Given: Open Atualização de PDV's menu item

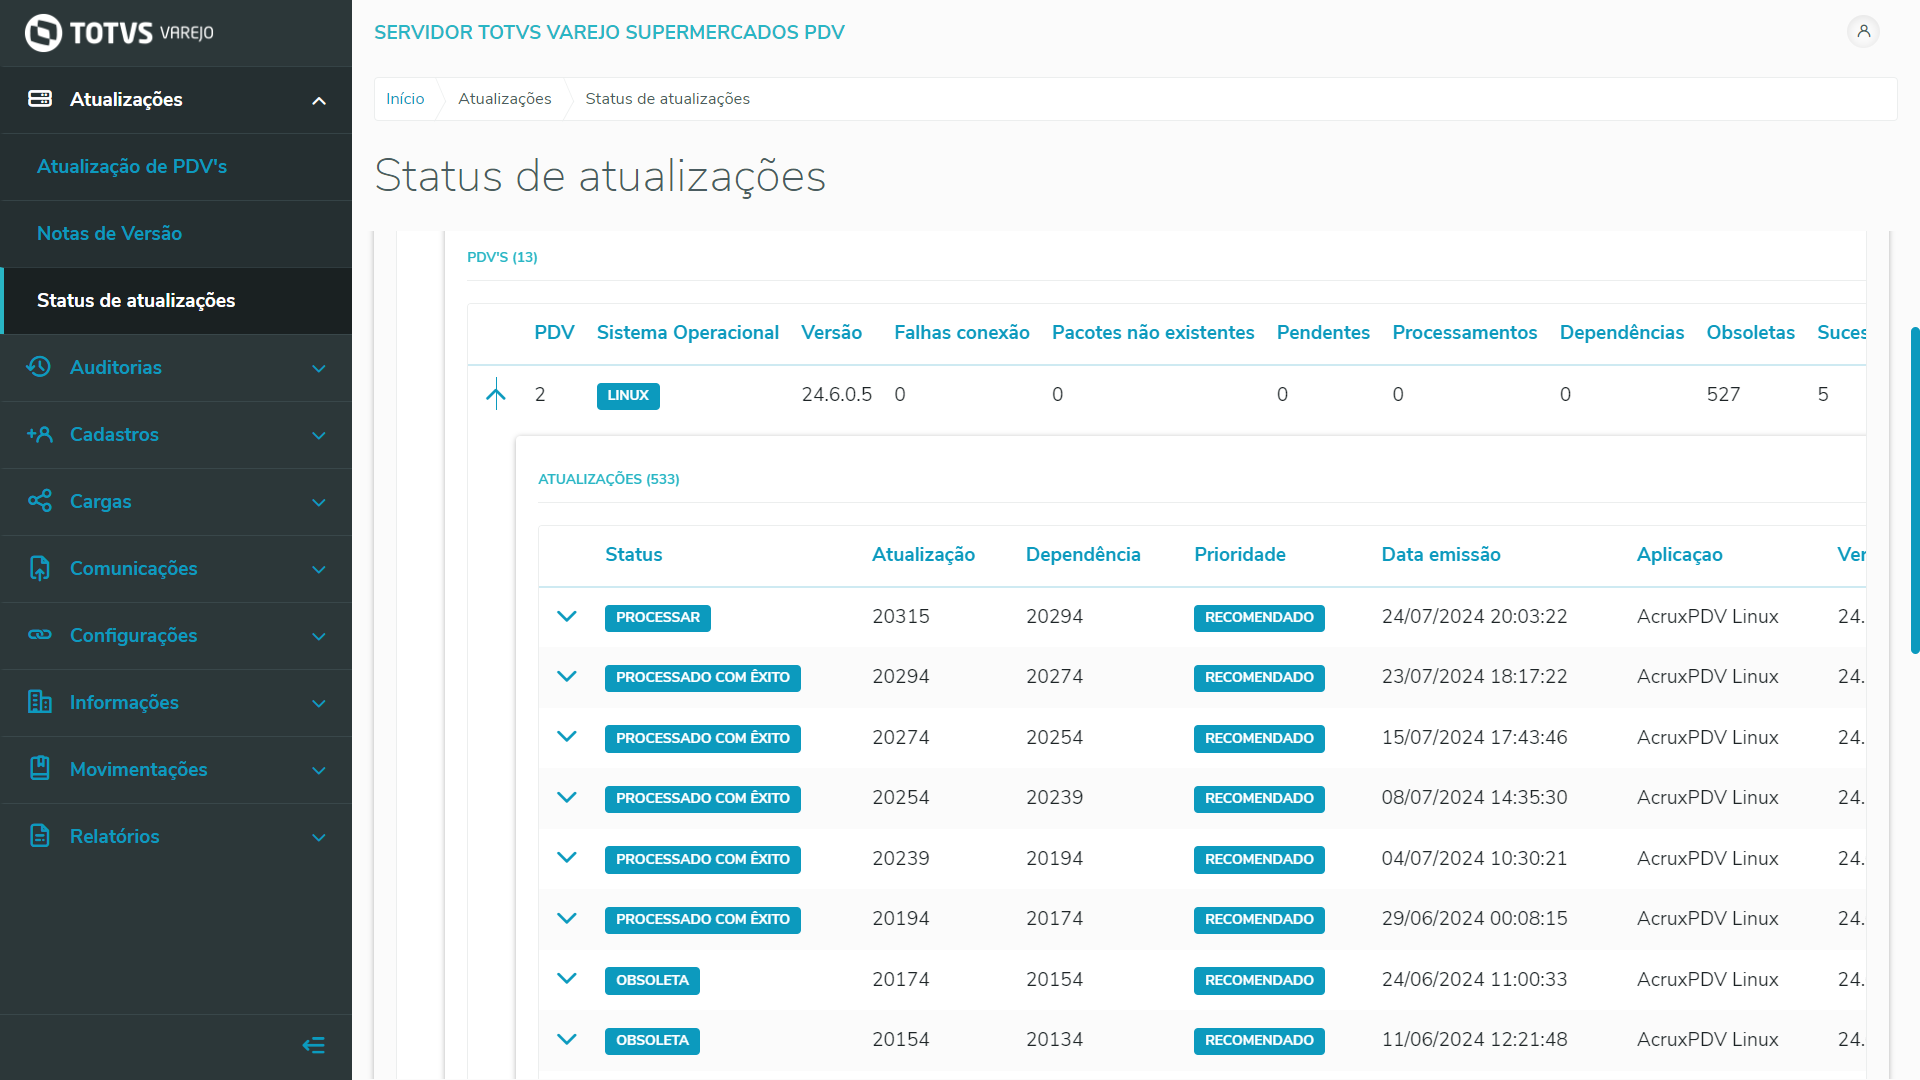Looking at the screenshot, I should point(132,167).
